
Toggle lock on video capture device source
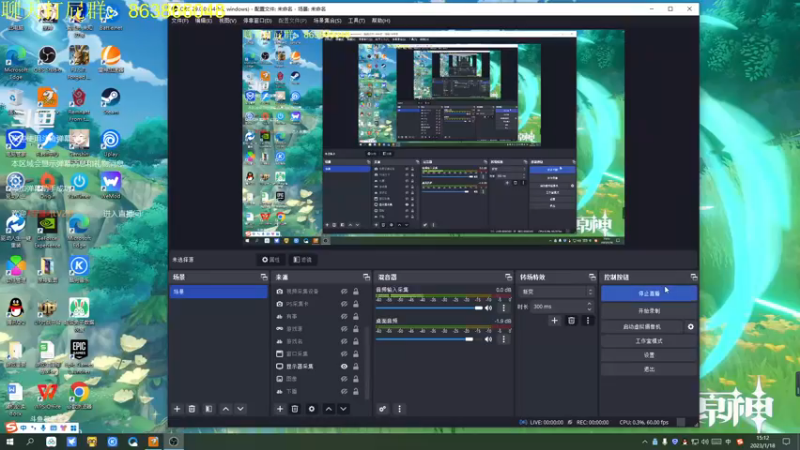(356, 291)
